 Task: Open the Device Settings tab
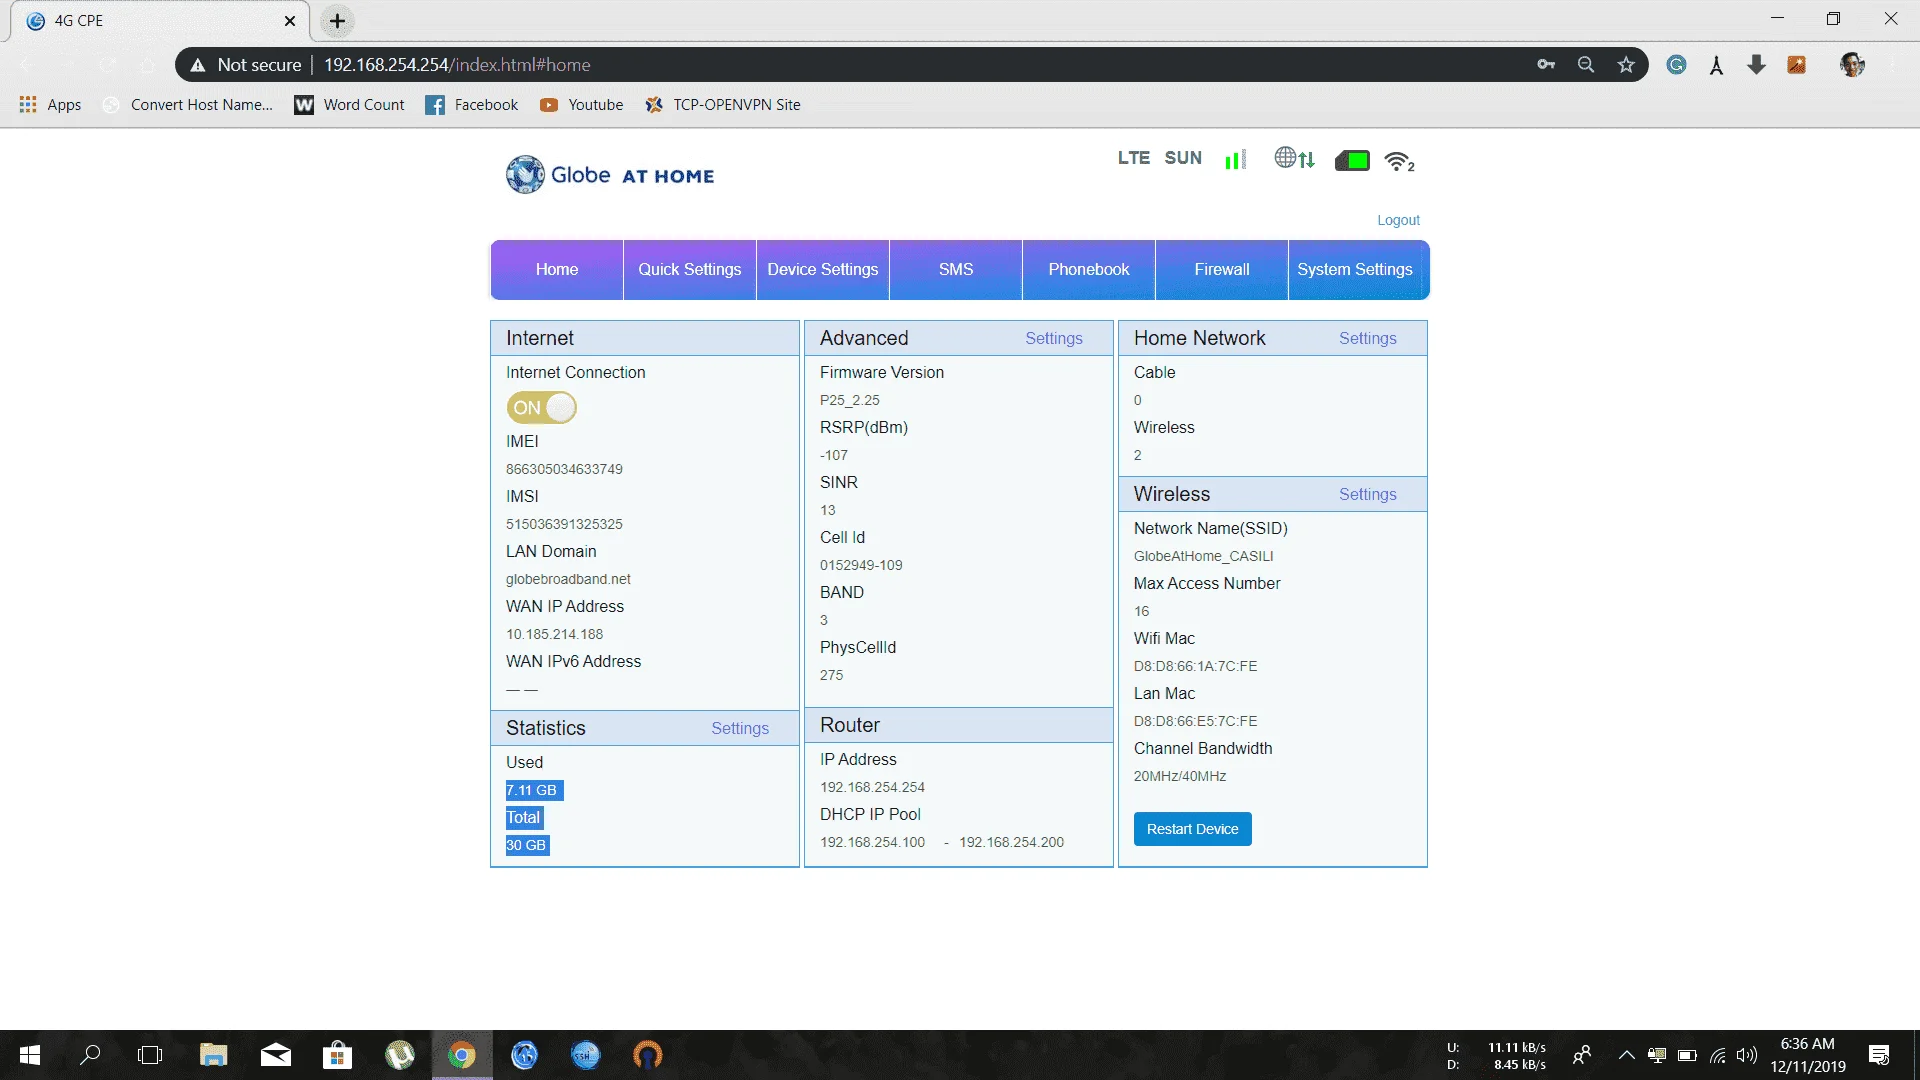click(x=823, y=269)
